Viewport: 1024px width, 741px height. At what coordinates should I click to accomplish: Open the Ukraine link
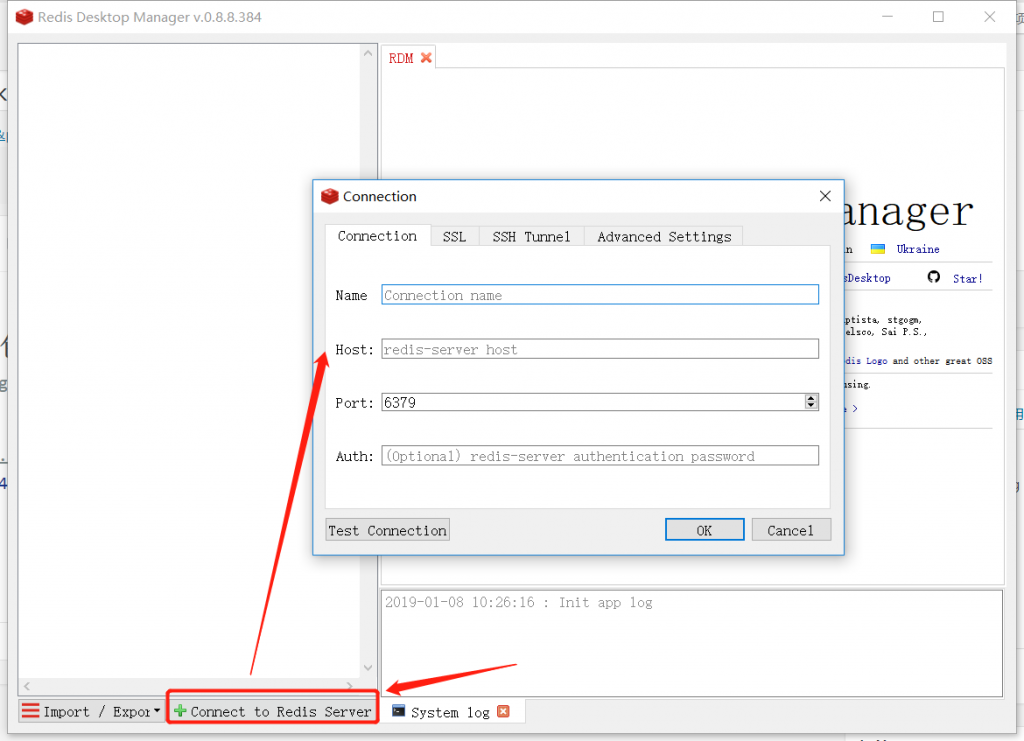(x=918, y=249)
